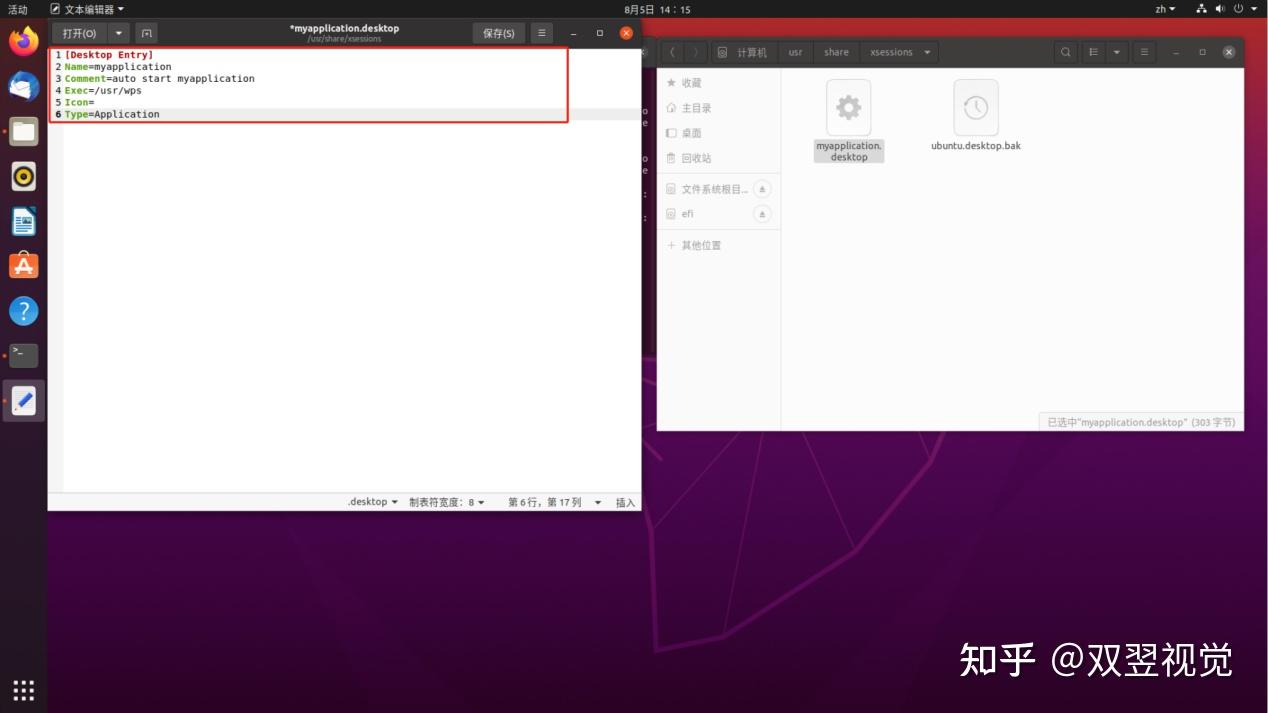
Task: Open the gedit hamburger menu icon
Action: point(541,33)
